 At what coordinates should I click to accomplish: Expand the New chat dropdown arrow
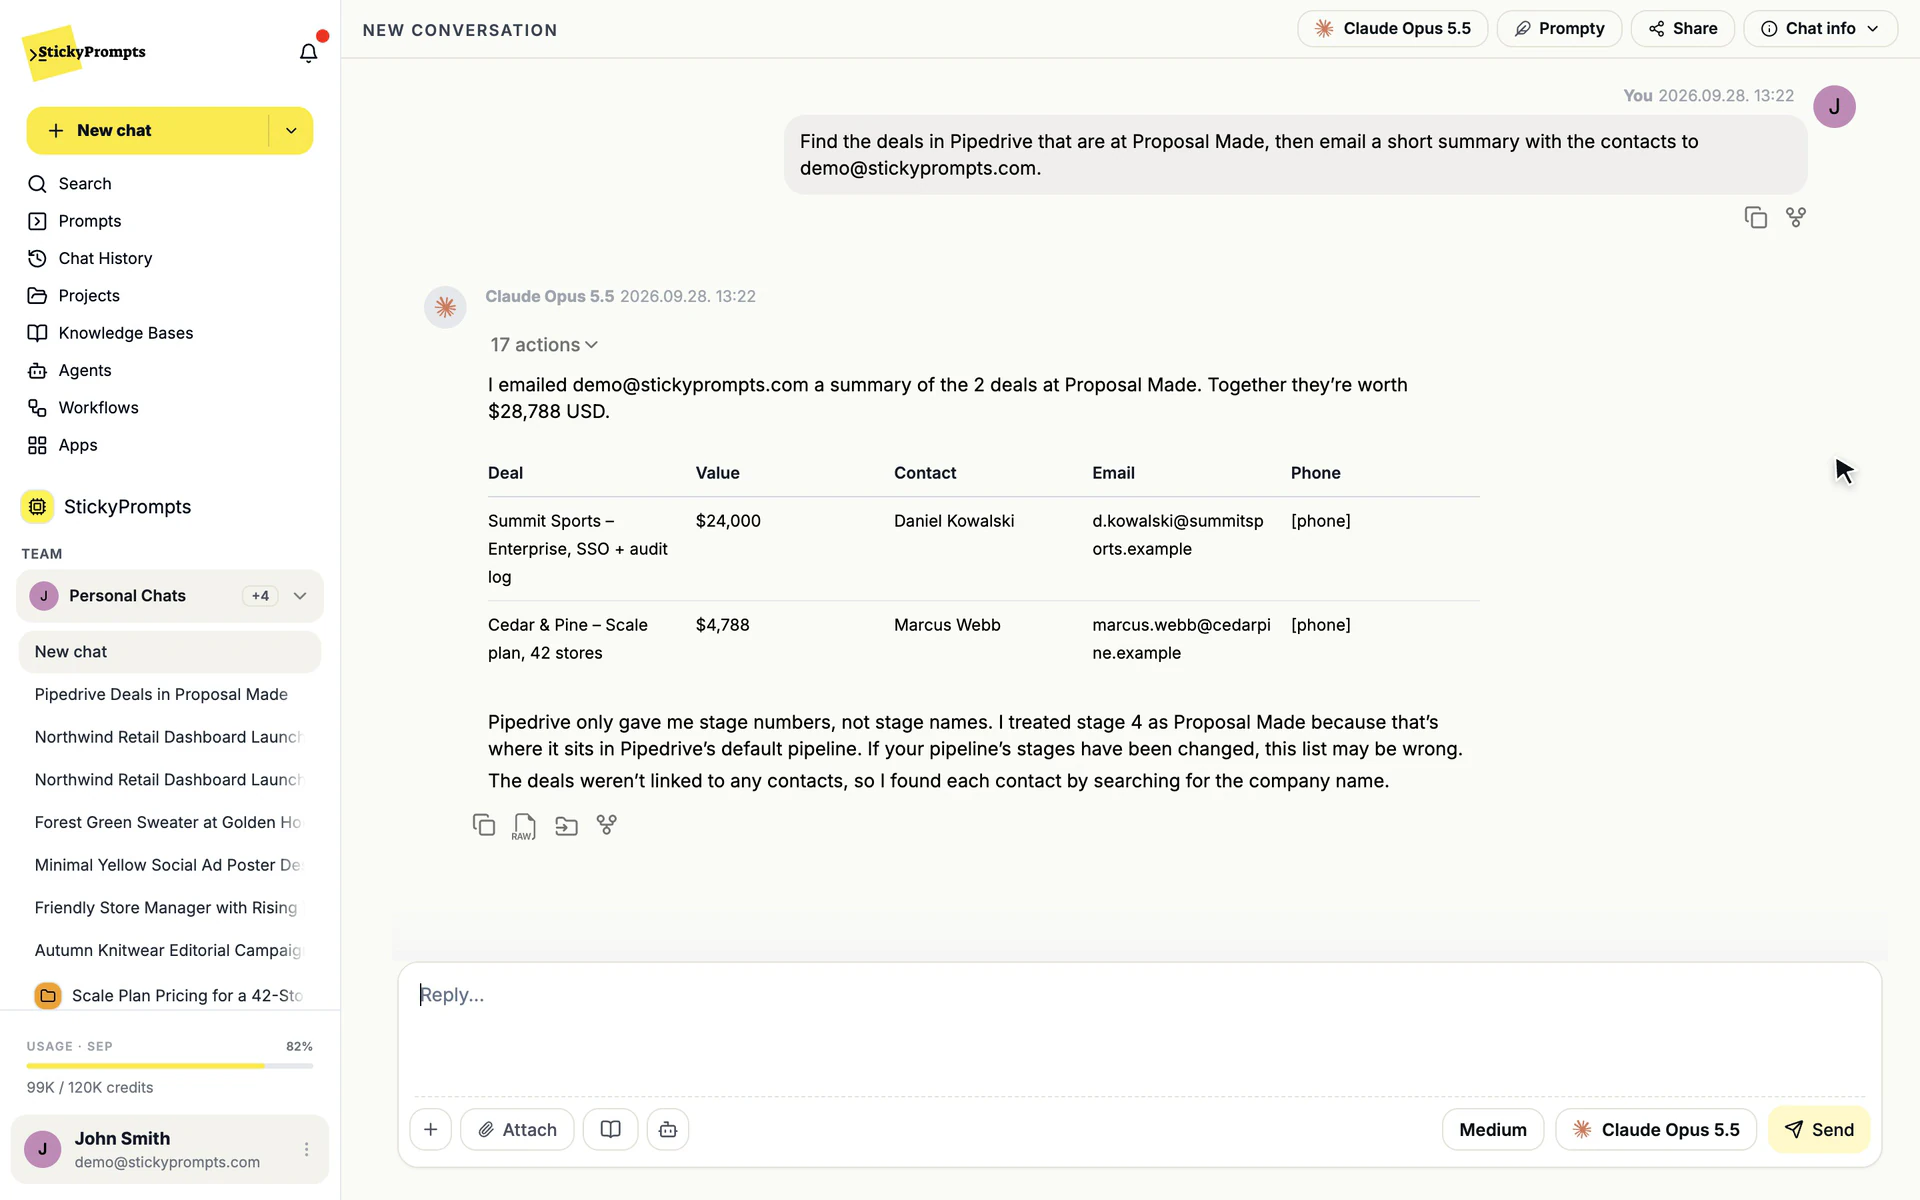[291, 131]
